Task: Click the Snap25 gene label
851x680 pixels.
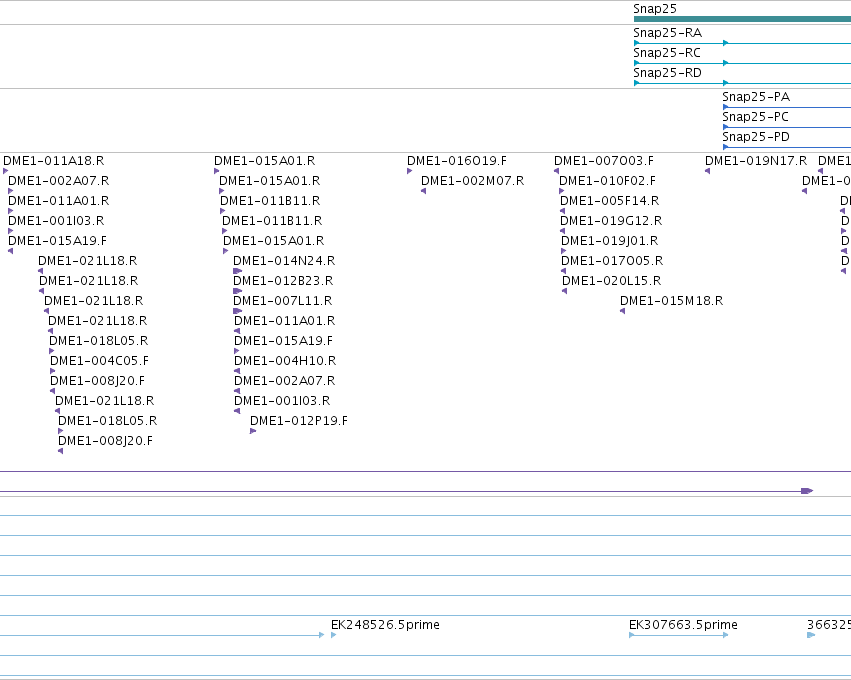Action: (655, 9)
